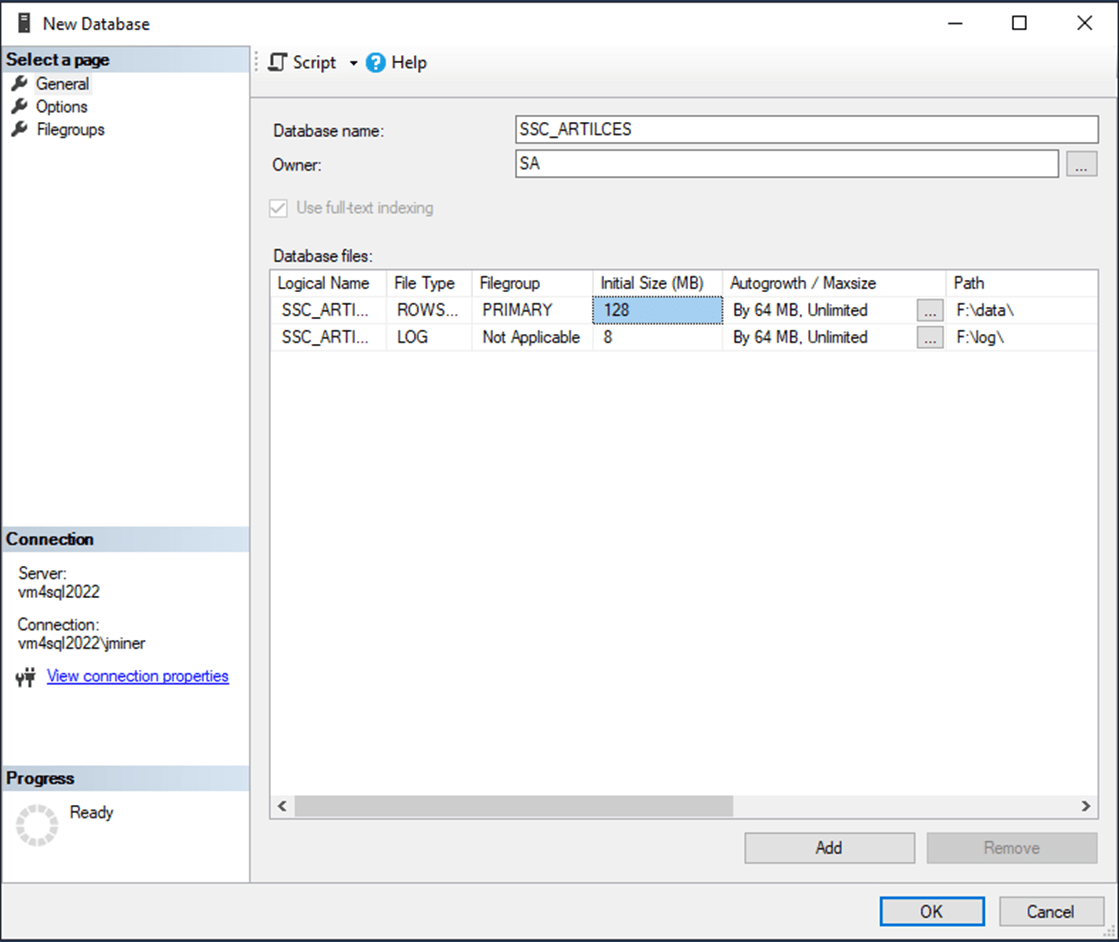
Task: Minimize the New Database window
Action: [x=956, y=23]
